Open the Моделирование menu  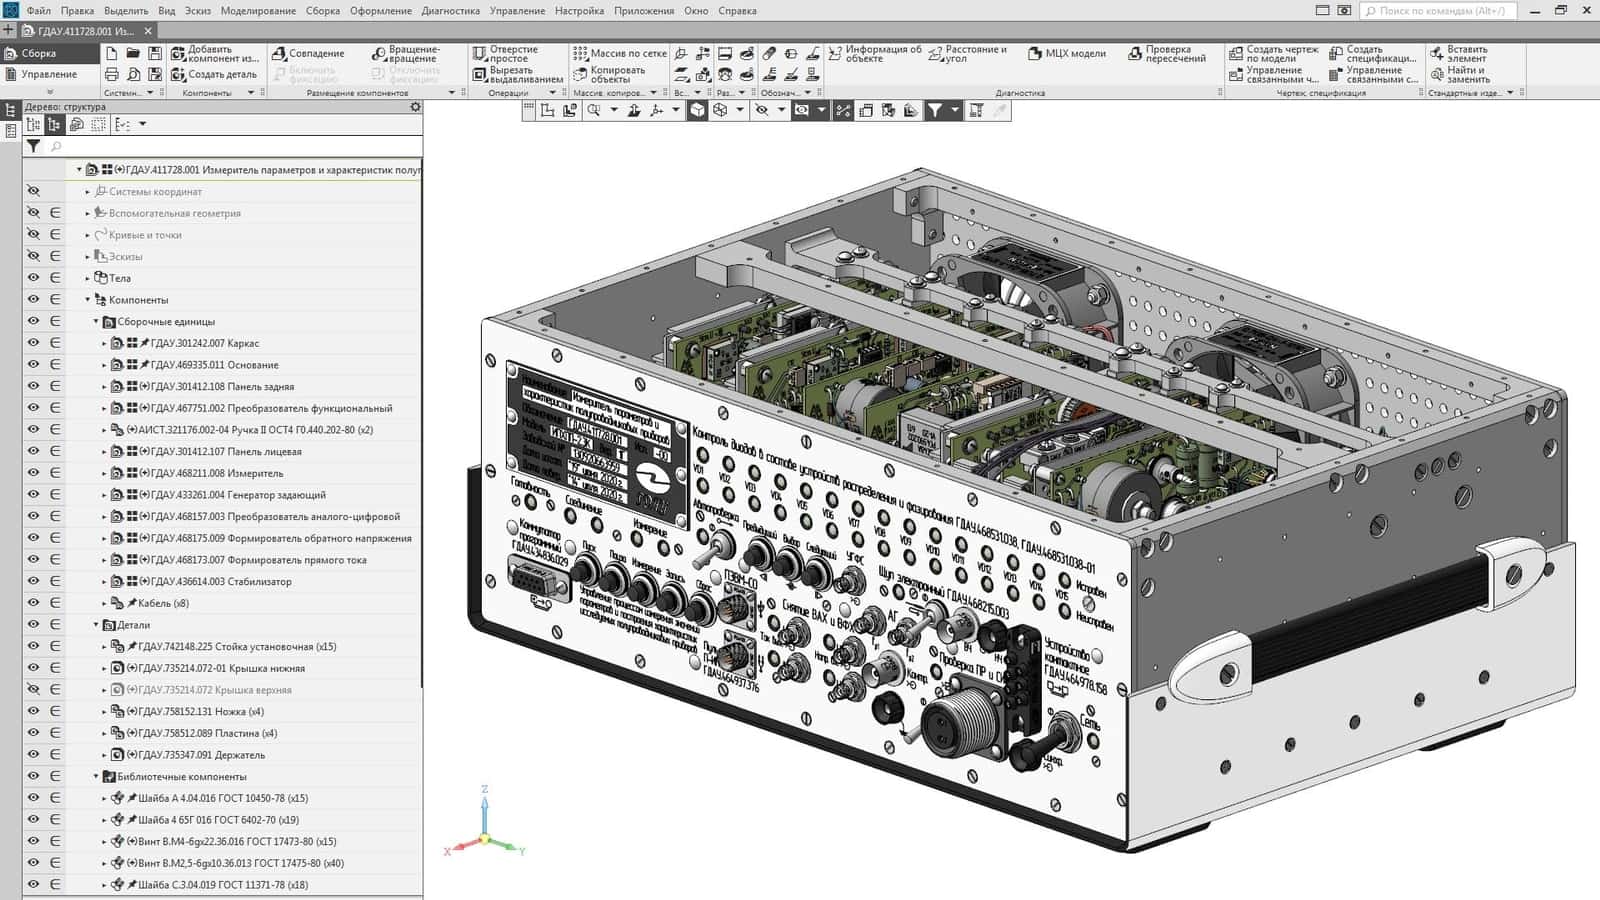click(x=258, y=11)
